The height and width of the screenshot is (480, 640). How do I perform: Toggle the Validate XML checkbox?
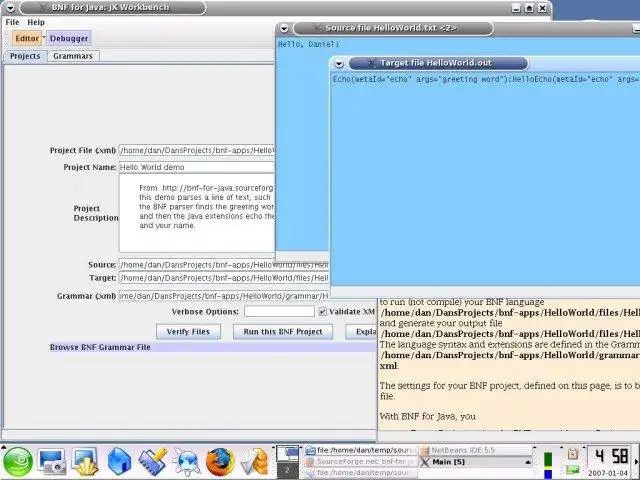[322, 312]
